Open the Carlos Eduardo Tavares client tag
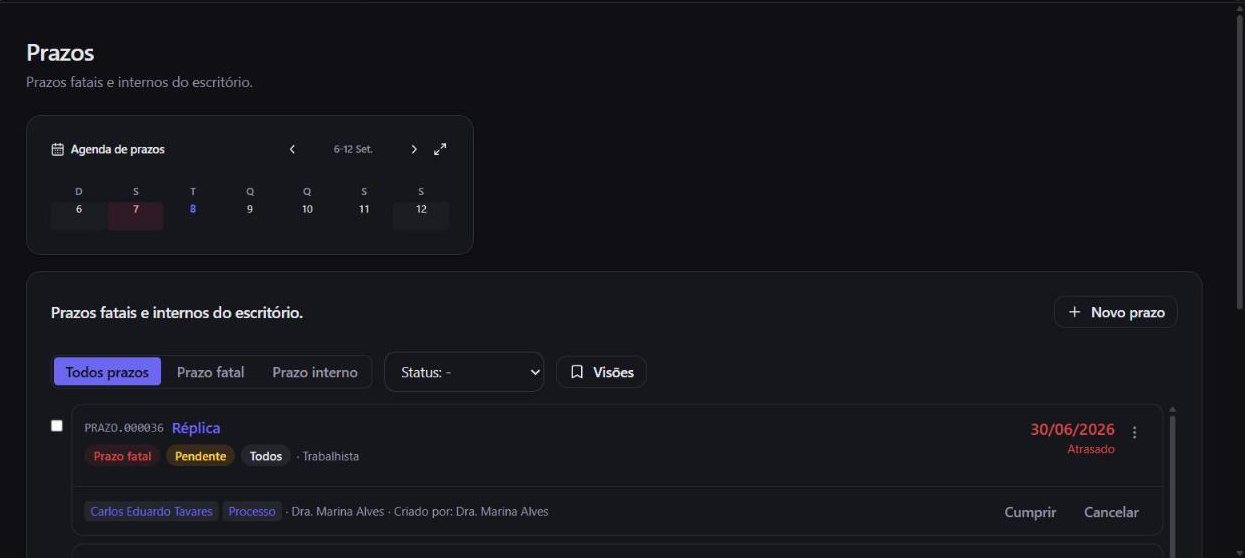Screen dimensions: 1245x558 point(151,511)
